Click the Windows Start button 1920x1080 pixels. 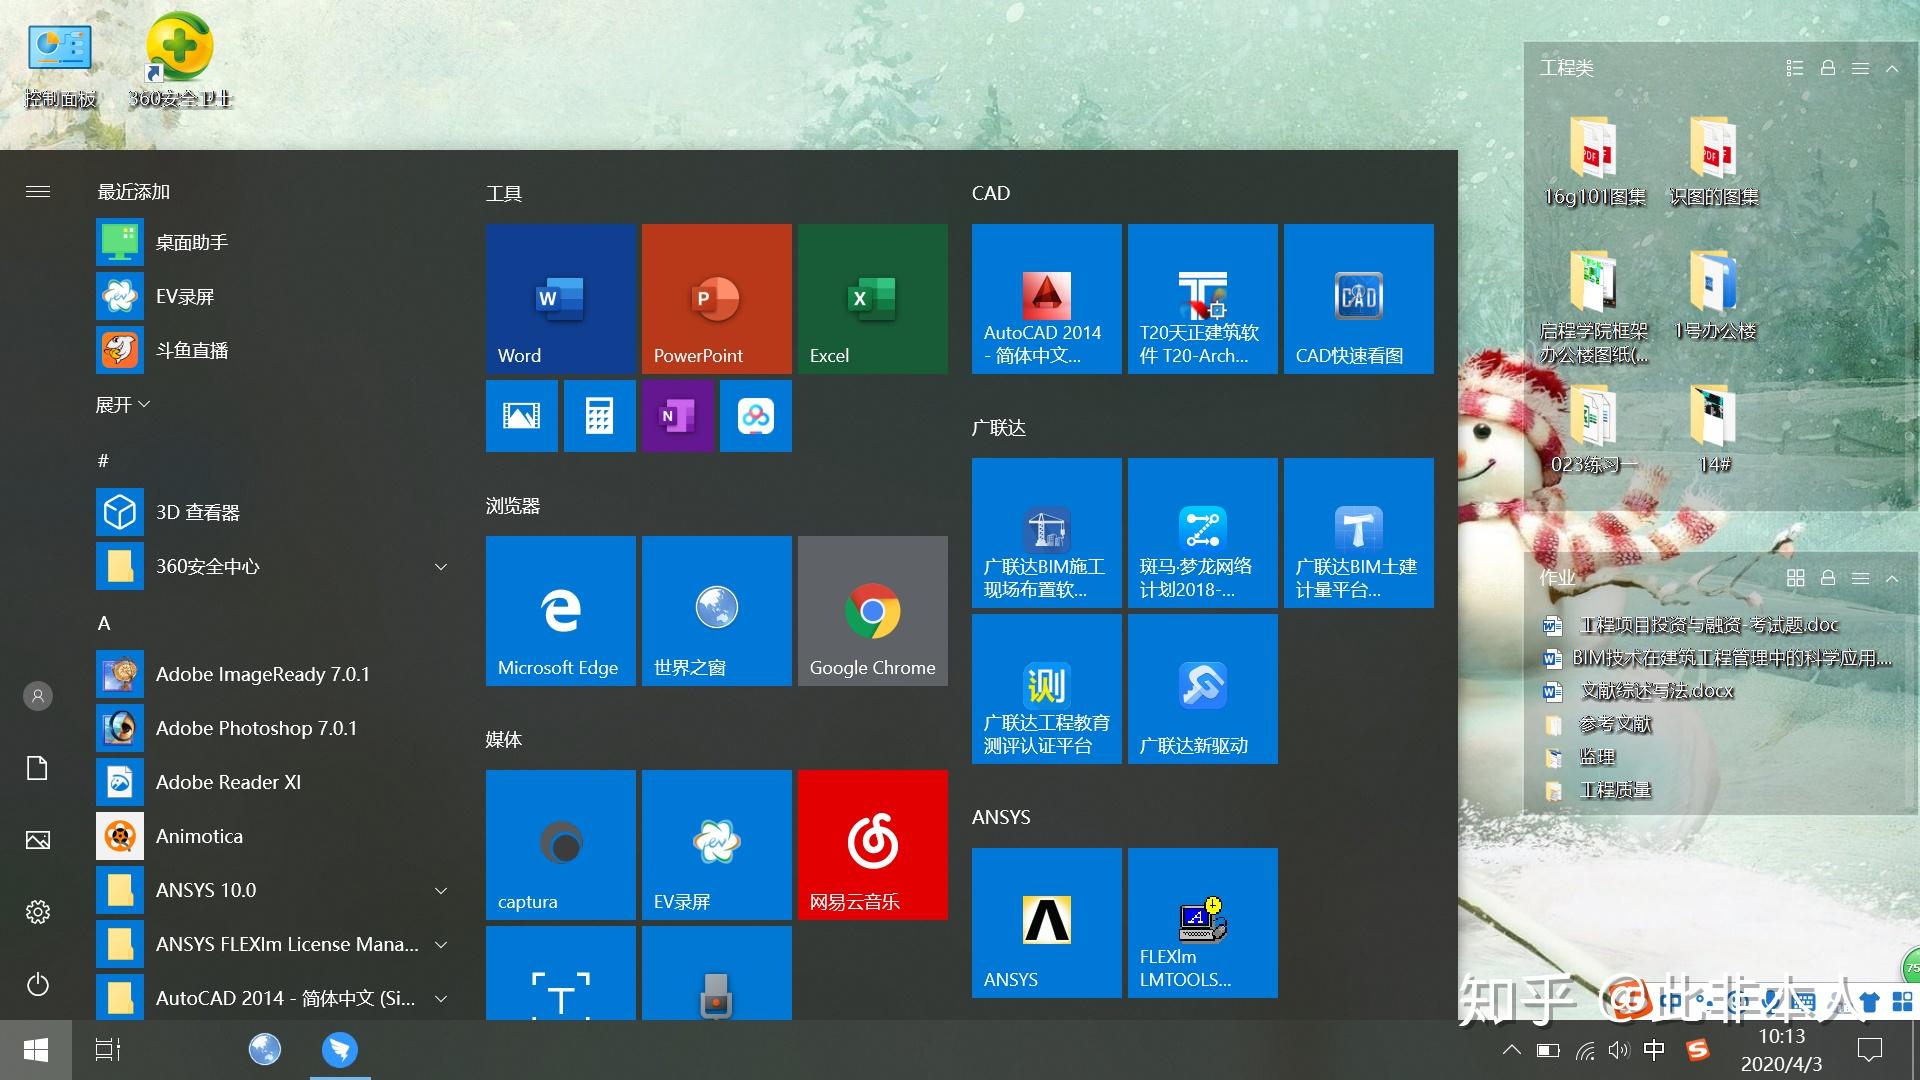36,1050
